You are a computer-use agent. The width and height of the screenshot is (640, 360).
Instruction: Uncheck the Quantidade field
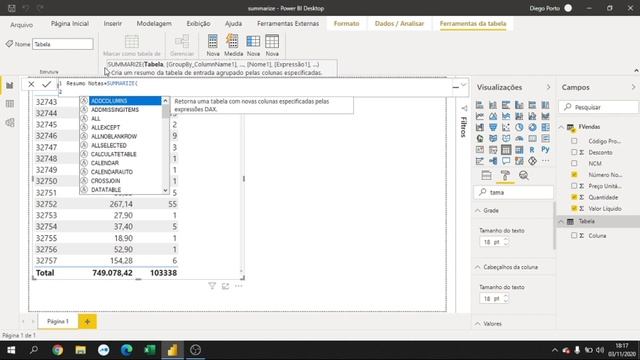[x=574, y=197]
